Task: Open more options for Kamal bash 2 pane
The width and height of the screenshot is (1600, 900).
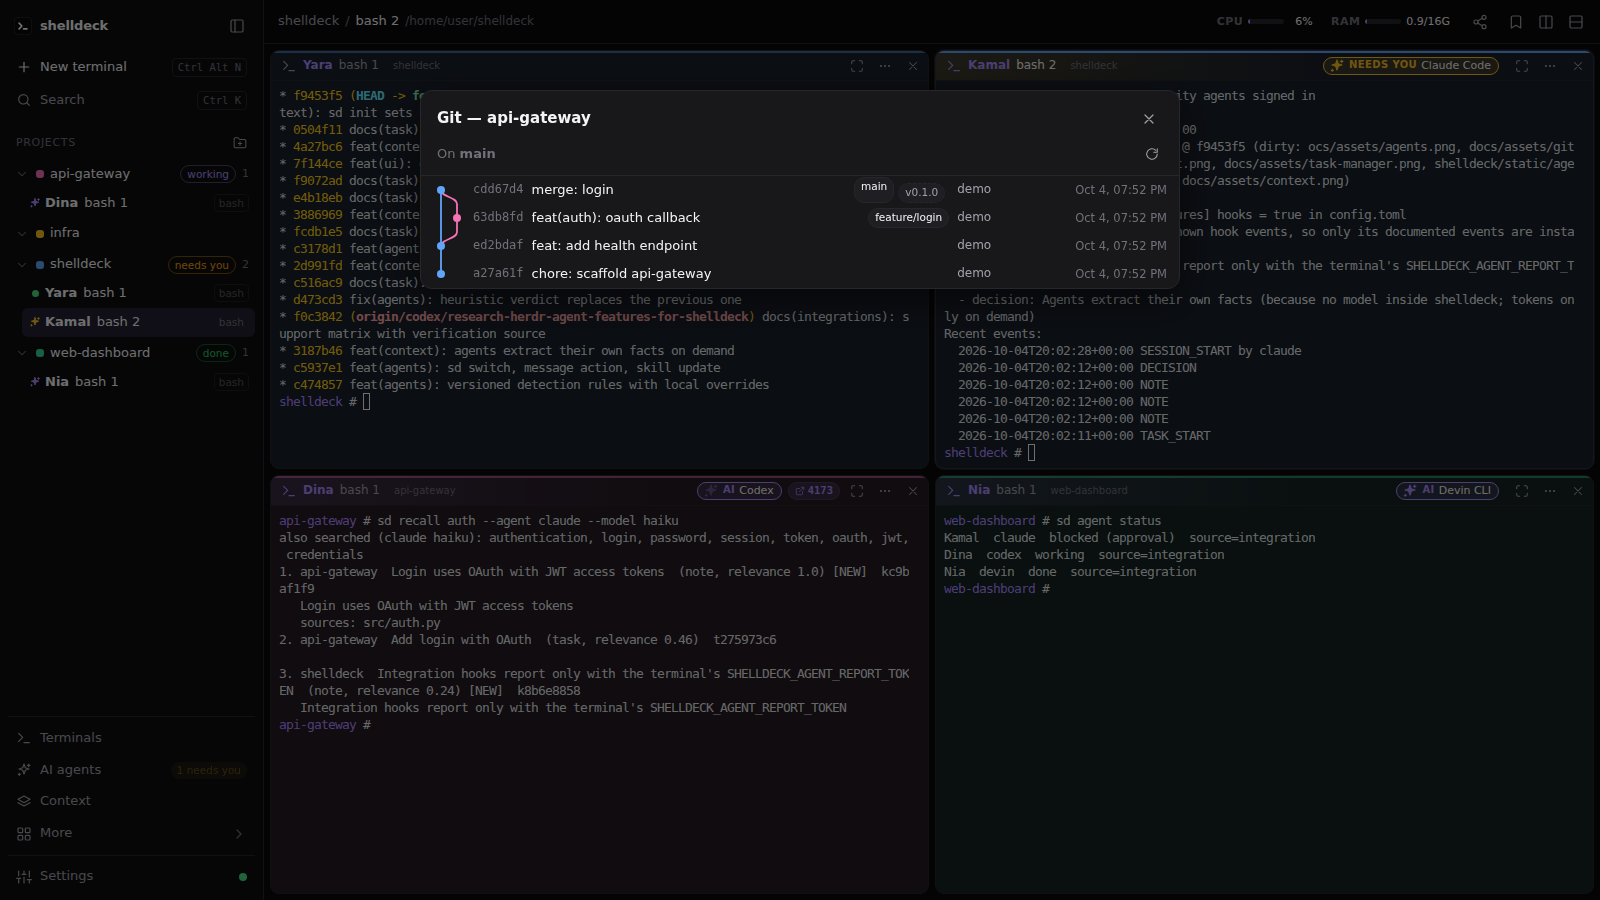Action: [x=1550, y=66]
